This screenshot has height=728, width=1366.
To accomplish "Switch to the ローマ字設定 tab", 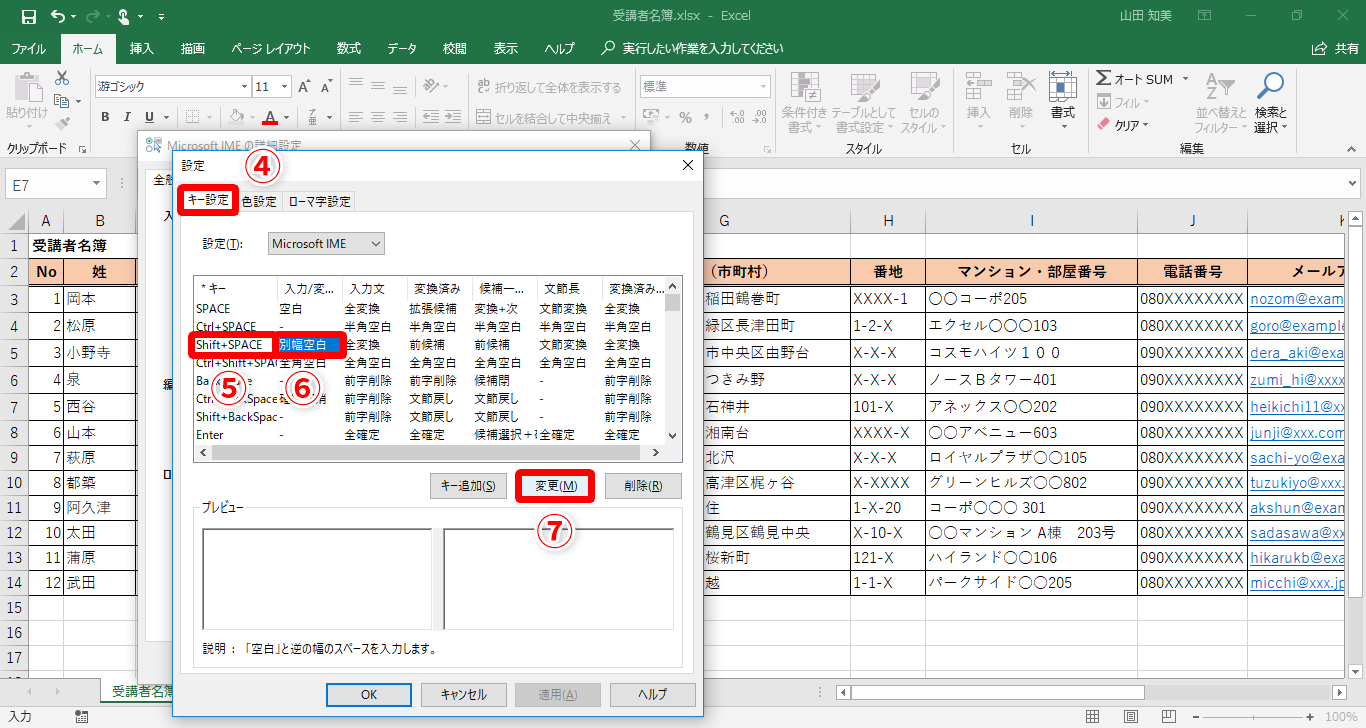I will (319, 201).
